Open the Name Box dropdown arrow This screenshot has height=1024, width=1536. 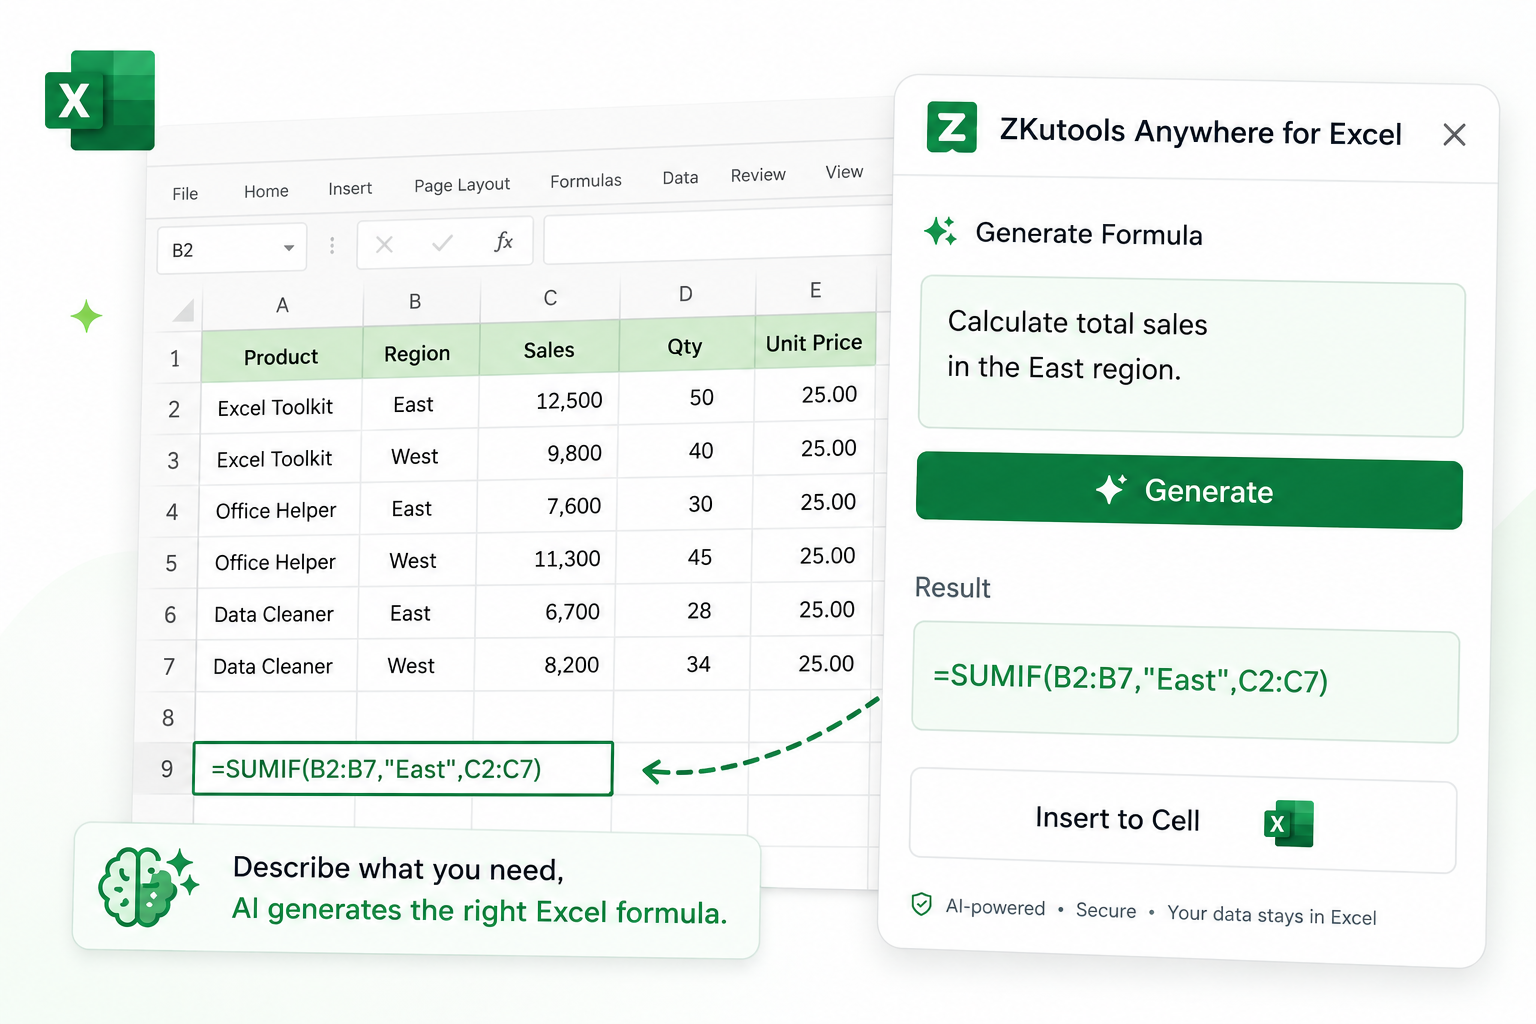click(x=289, y=247)
